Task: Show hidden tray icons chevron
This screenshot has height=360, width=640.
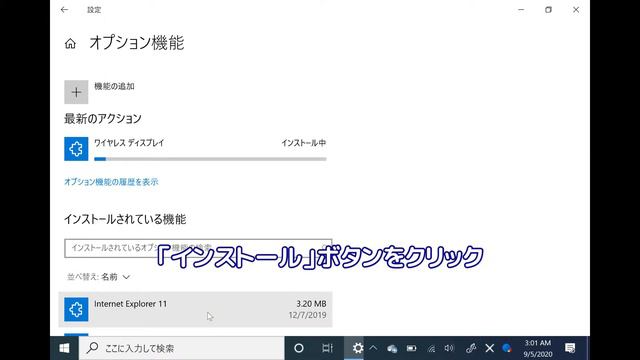Action: (373, 348)
